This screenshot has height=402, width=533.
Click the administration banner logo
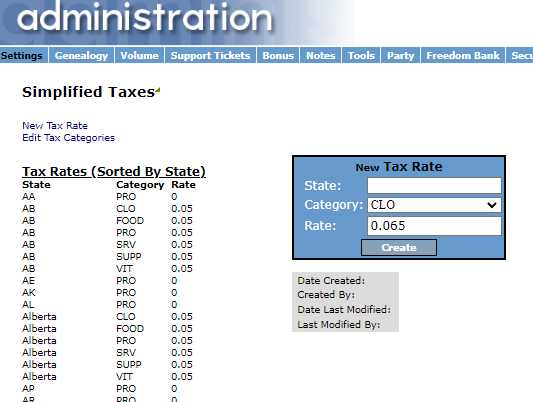(144, 18)
